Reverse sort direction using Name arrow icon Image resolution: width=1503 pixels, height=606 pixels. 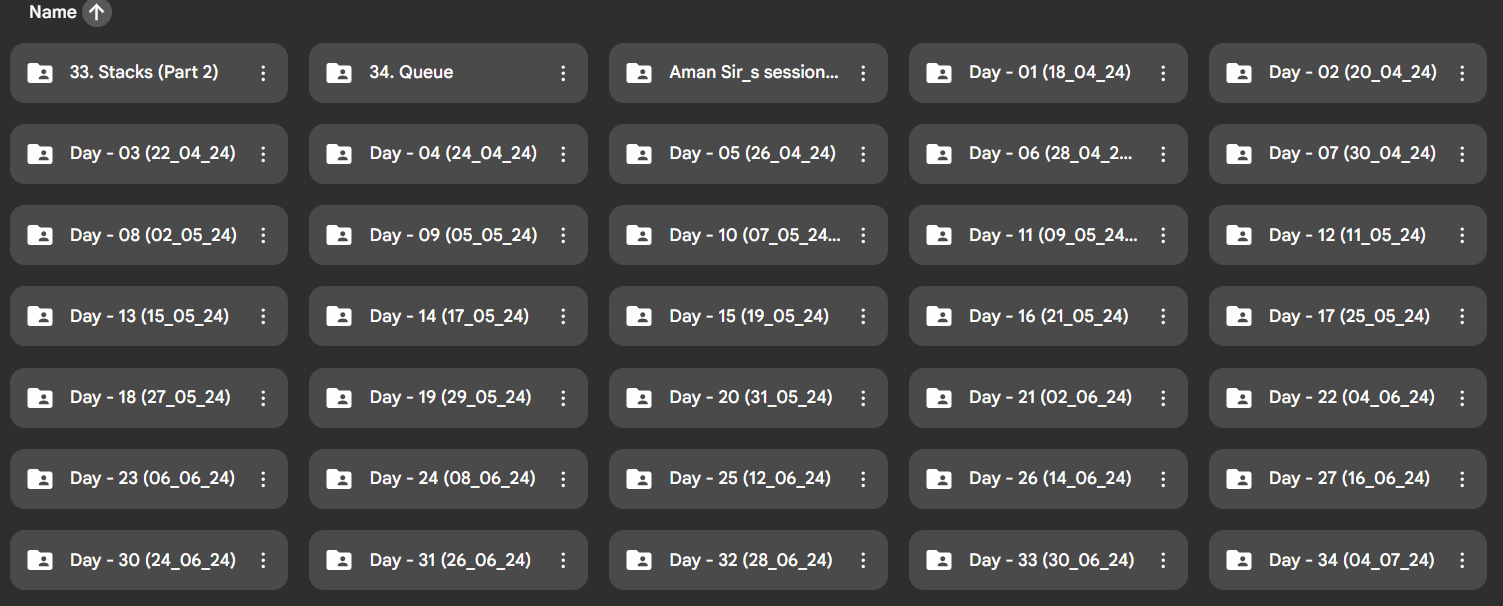click(x=96, y=13)
